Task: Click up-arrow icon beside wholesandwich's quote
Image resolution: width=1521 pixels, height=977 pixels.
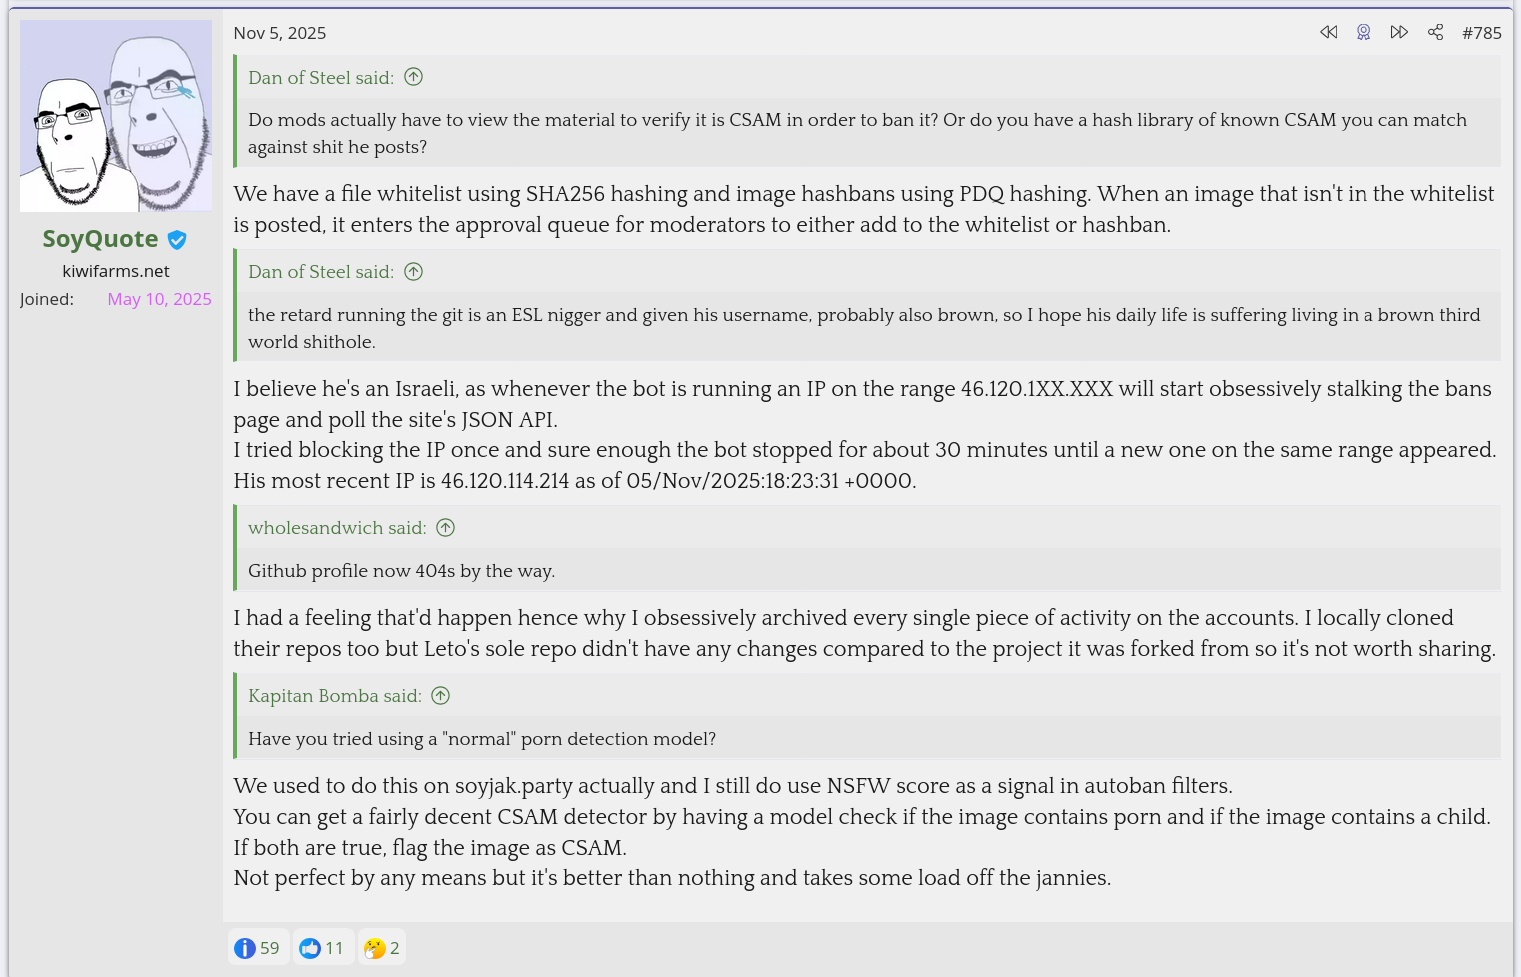Action: (446, 527)
